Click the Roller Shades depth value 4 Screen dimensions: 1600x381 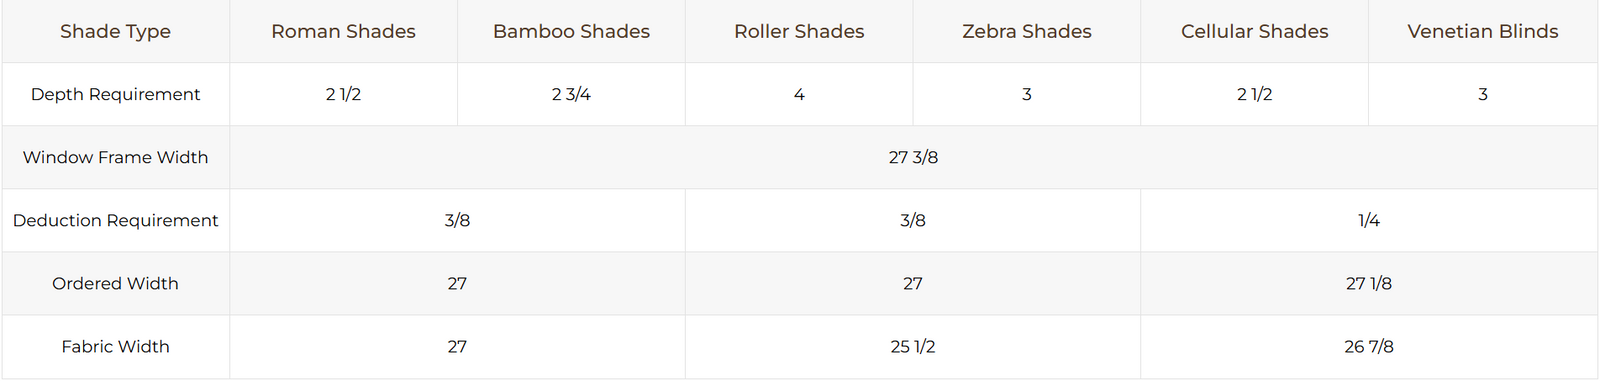[x=799, y=94]
